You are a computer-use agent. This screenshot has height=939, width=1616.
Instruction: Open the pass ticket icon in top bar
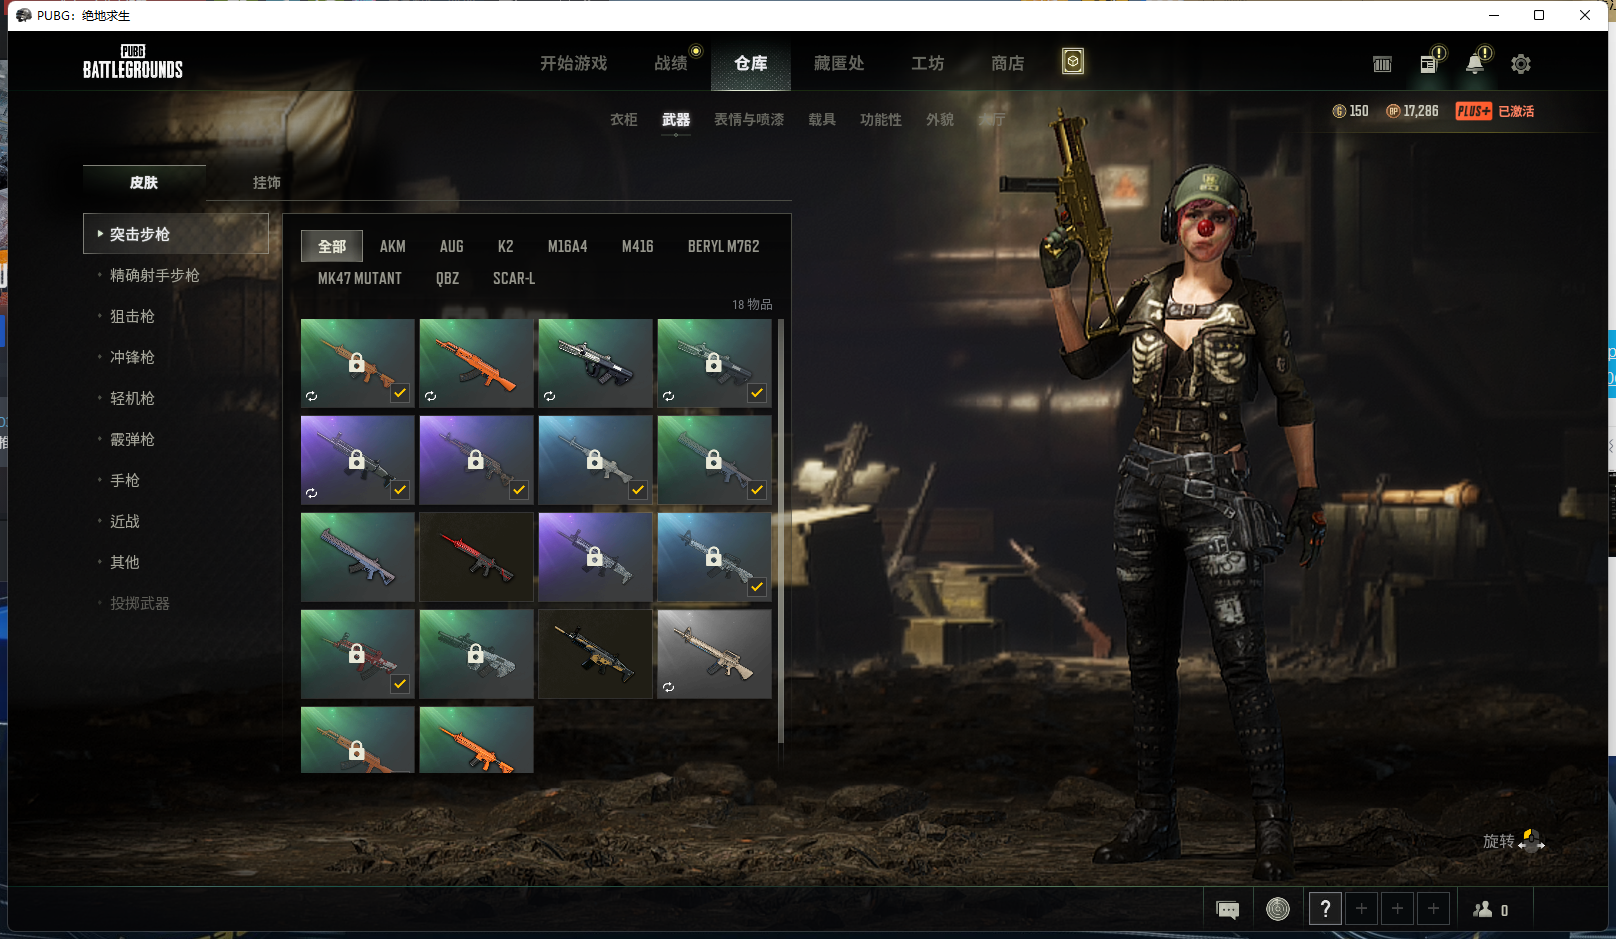coord(1382,64)
